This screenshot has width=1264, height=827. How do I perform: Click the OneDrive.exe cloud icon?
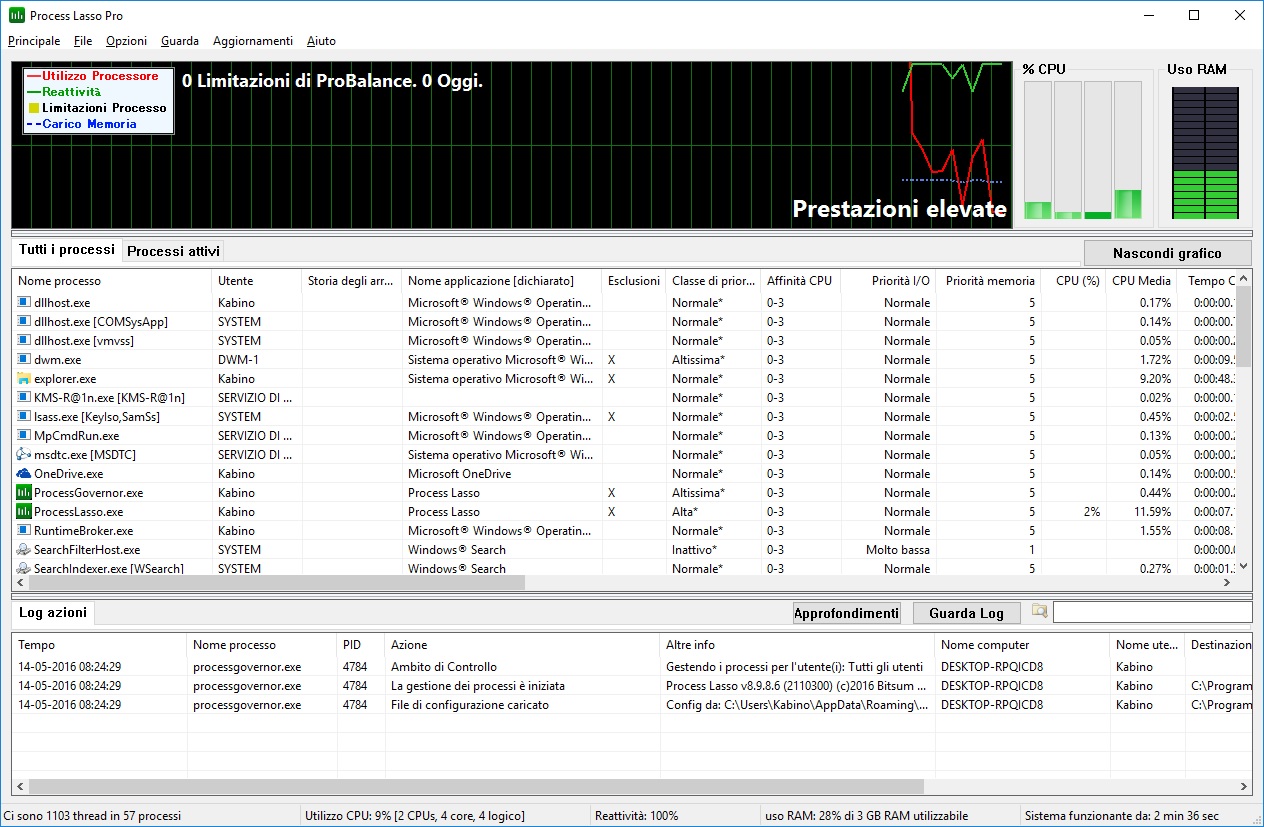[24, 473]
